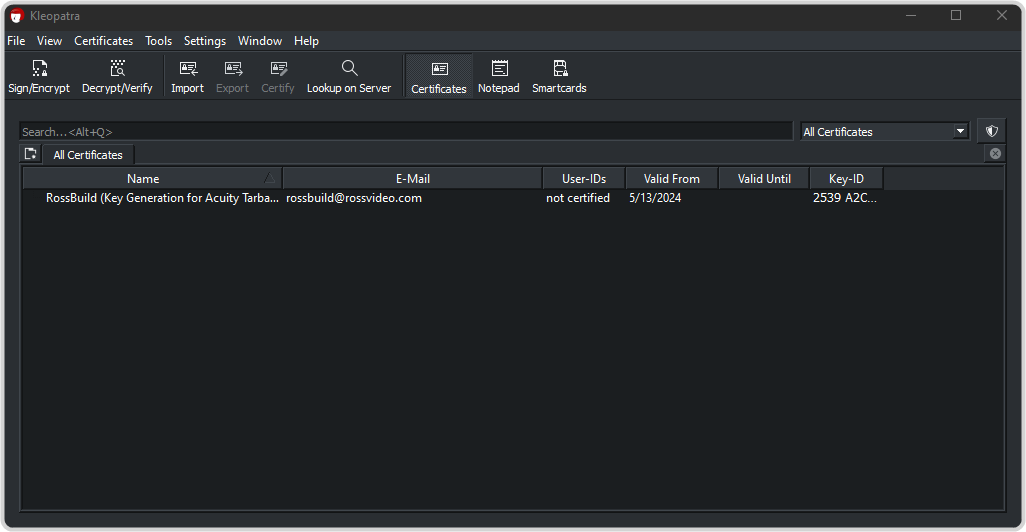
Task: Close the tab using the round X icon
Action: coord(994,154)
